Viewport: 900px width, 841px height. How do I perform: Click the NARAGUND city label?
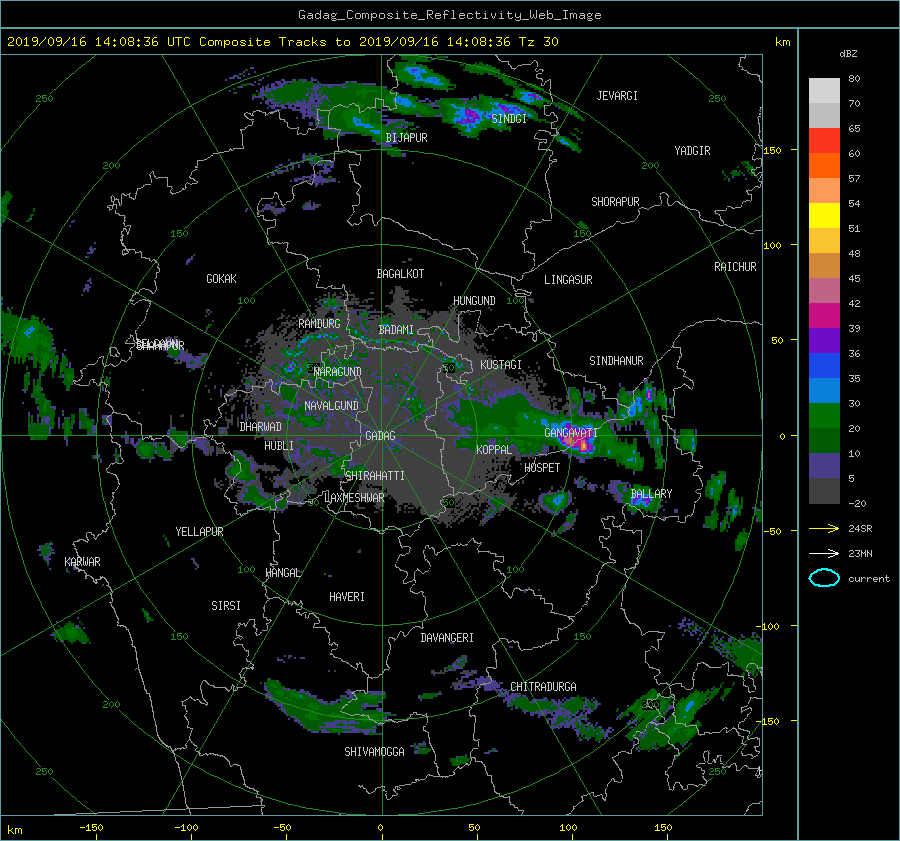[x=338, y=372]
